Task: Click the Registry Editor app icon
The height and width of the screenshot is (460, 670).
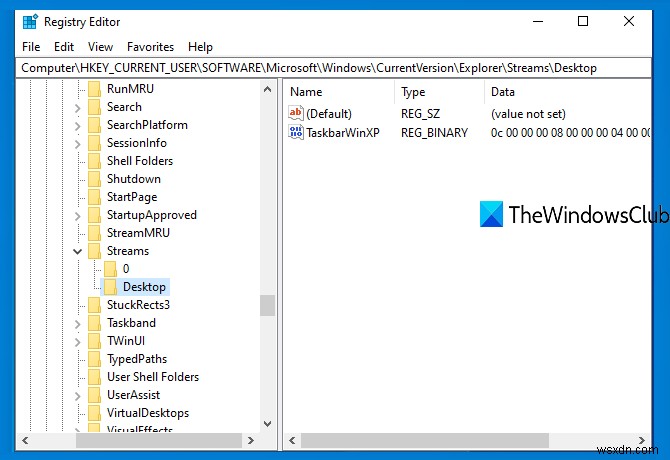Action: (x=30, y=22)
